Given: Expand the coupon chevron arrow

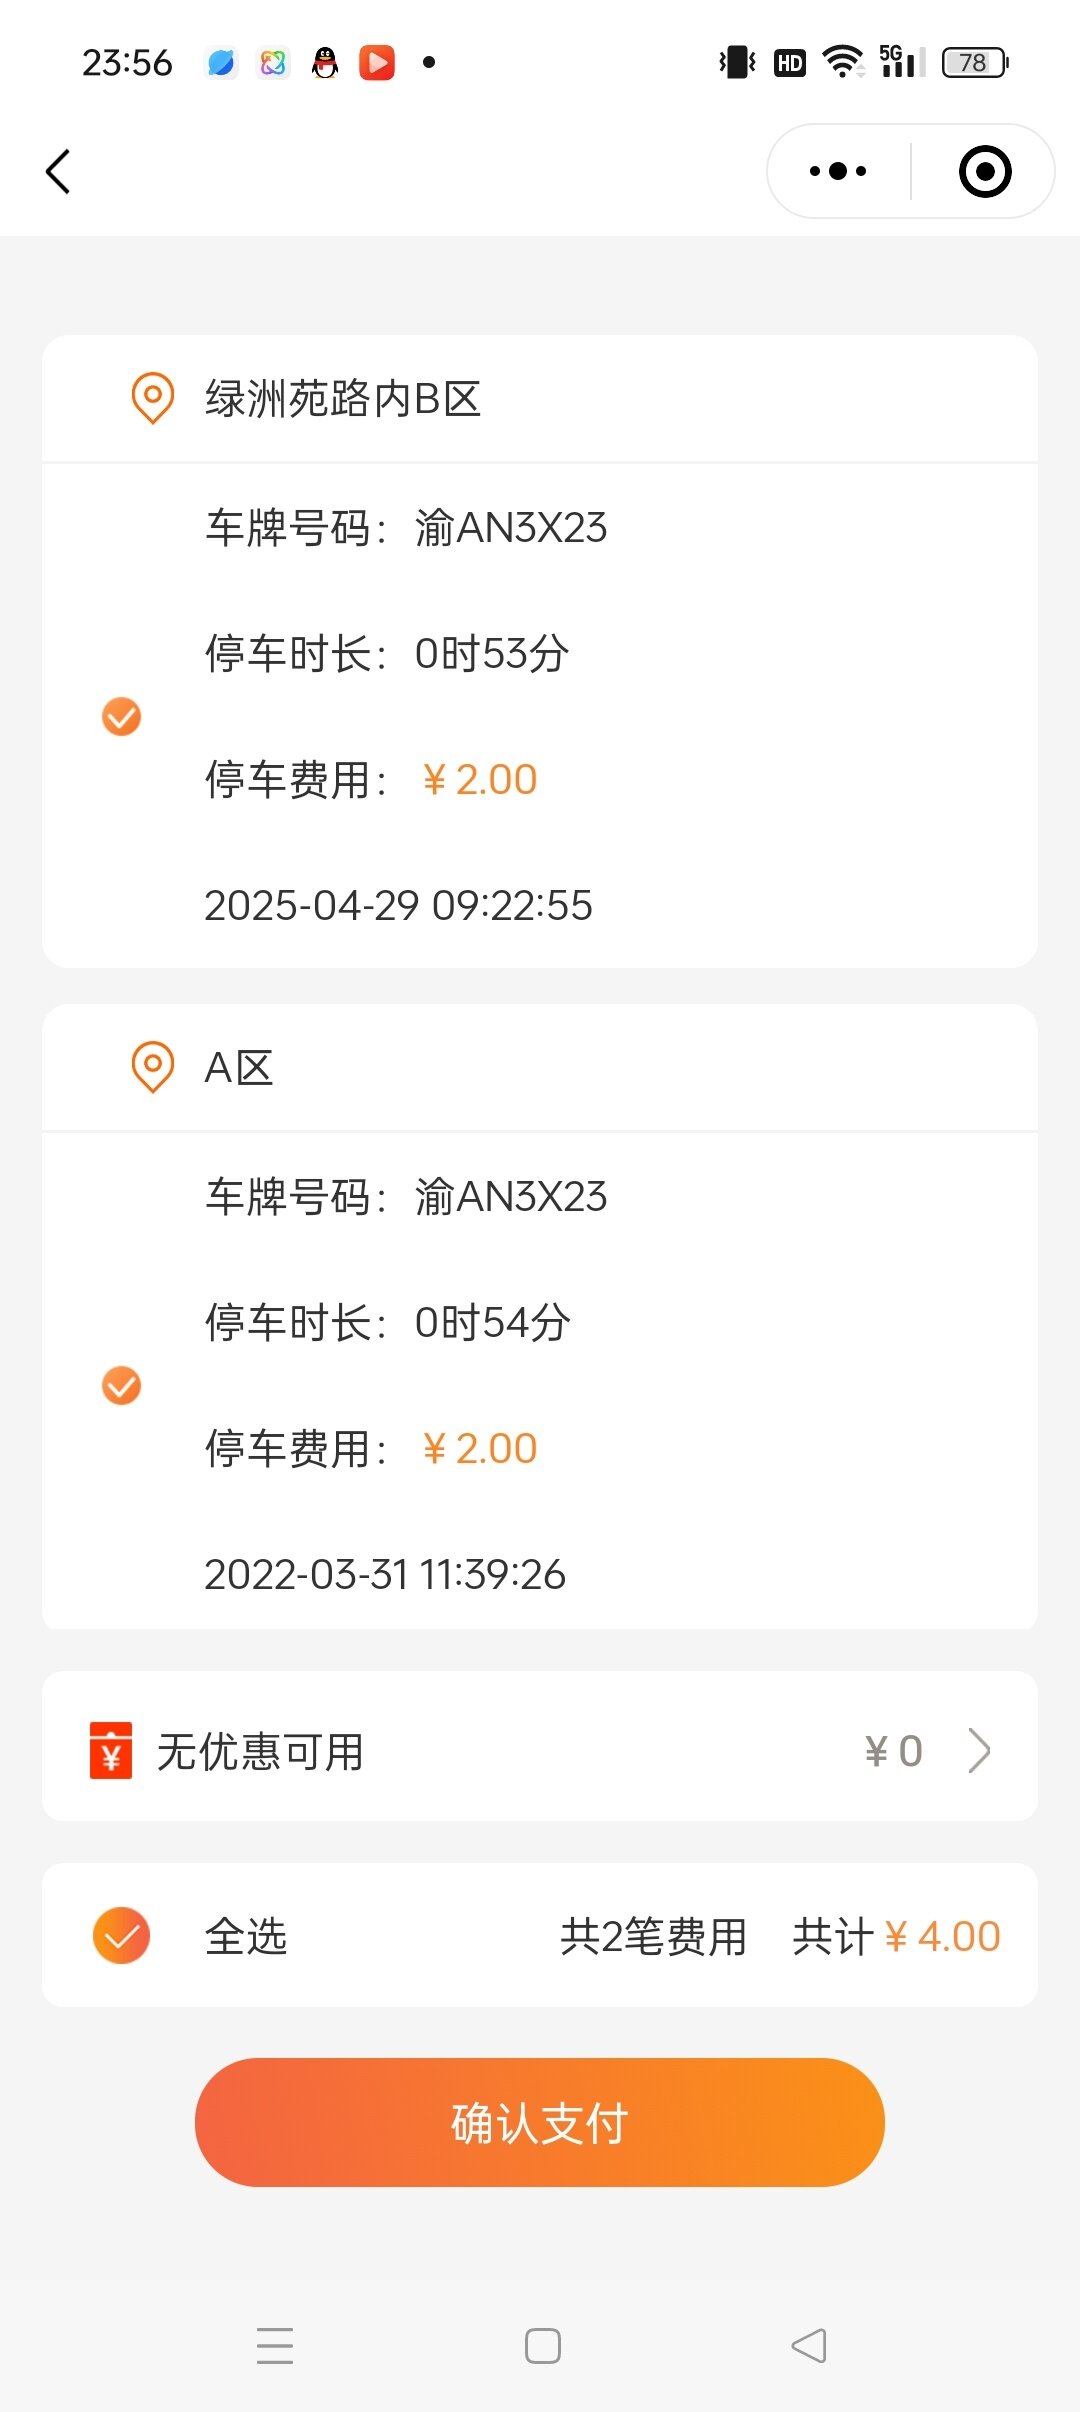Looking at the screenshot, I should point(979,1750).
